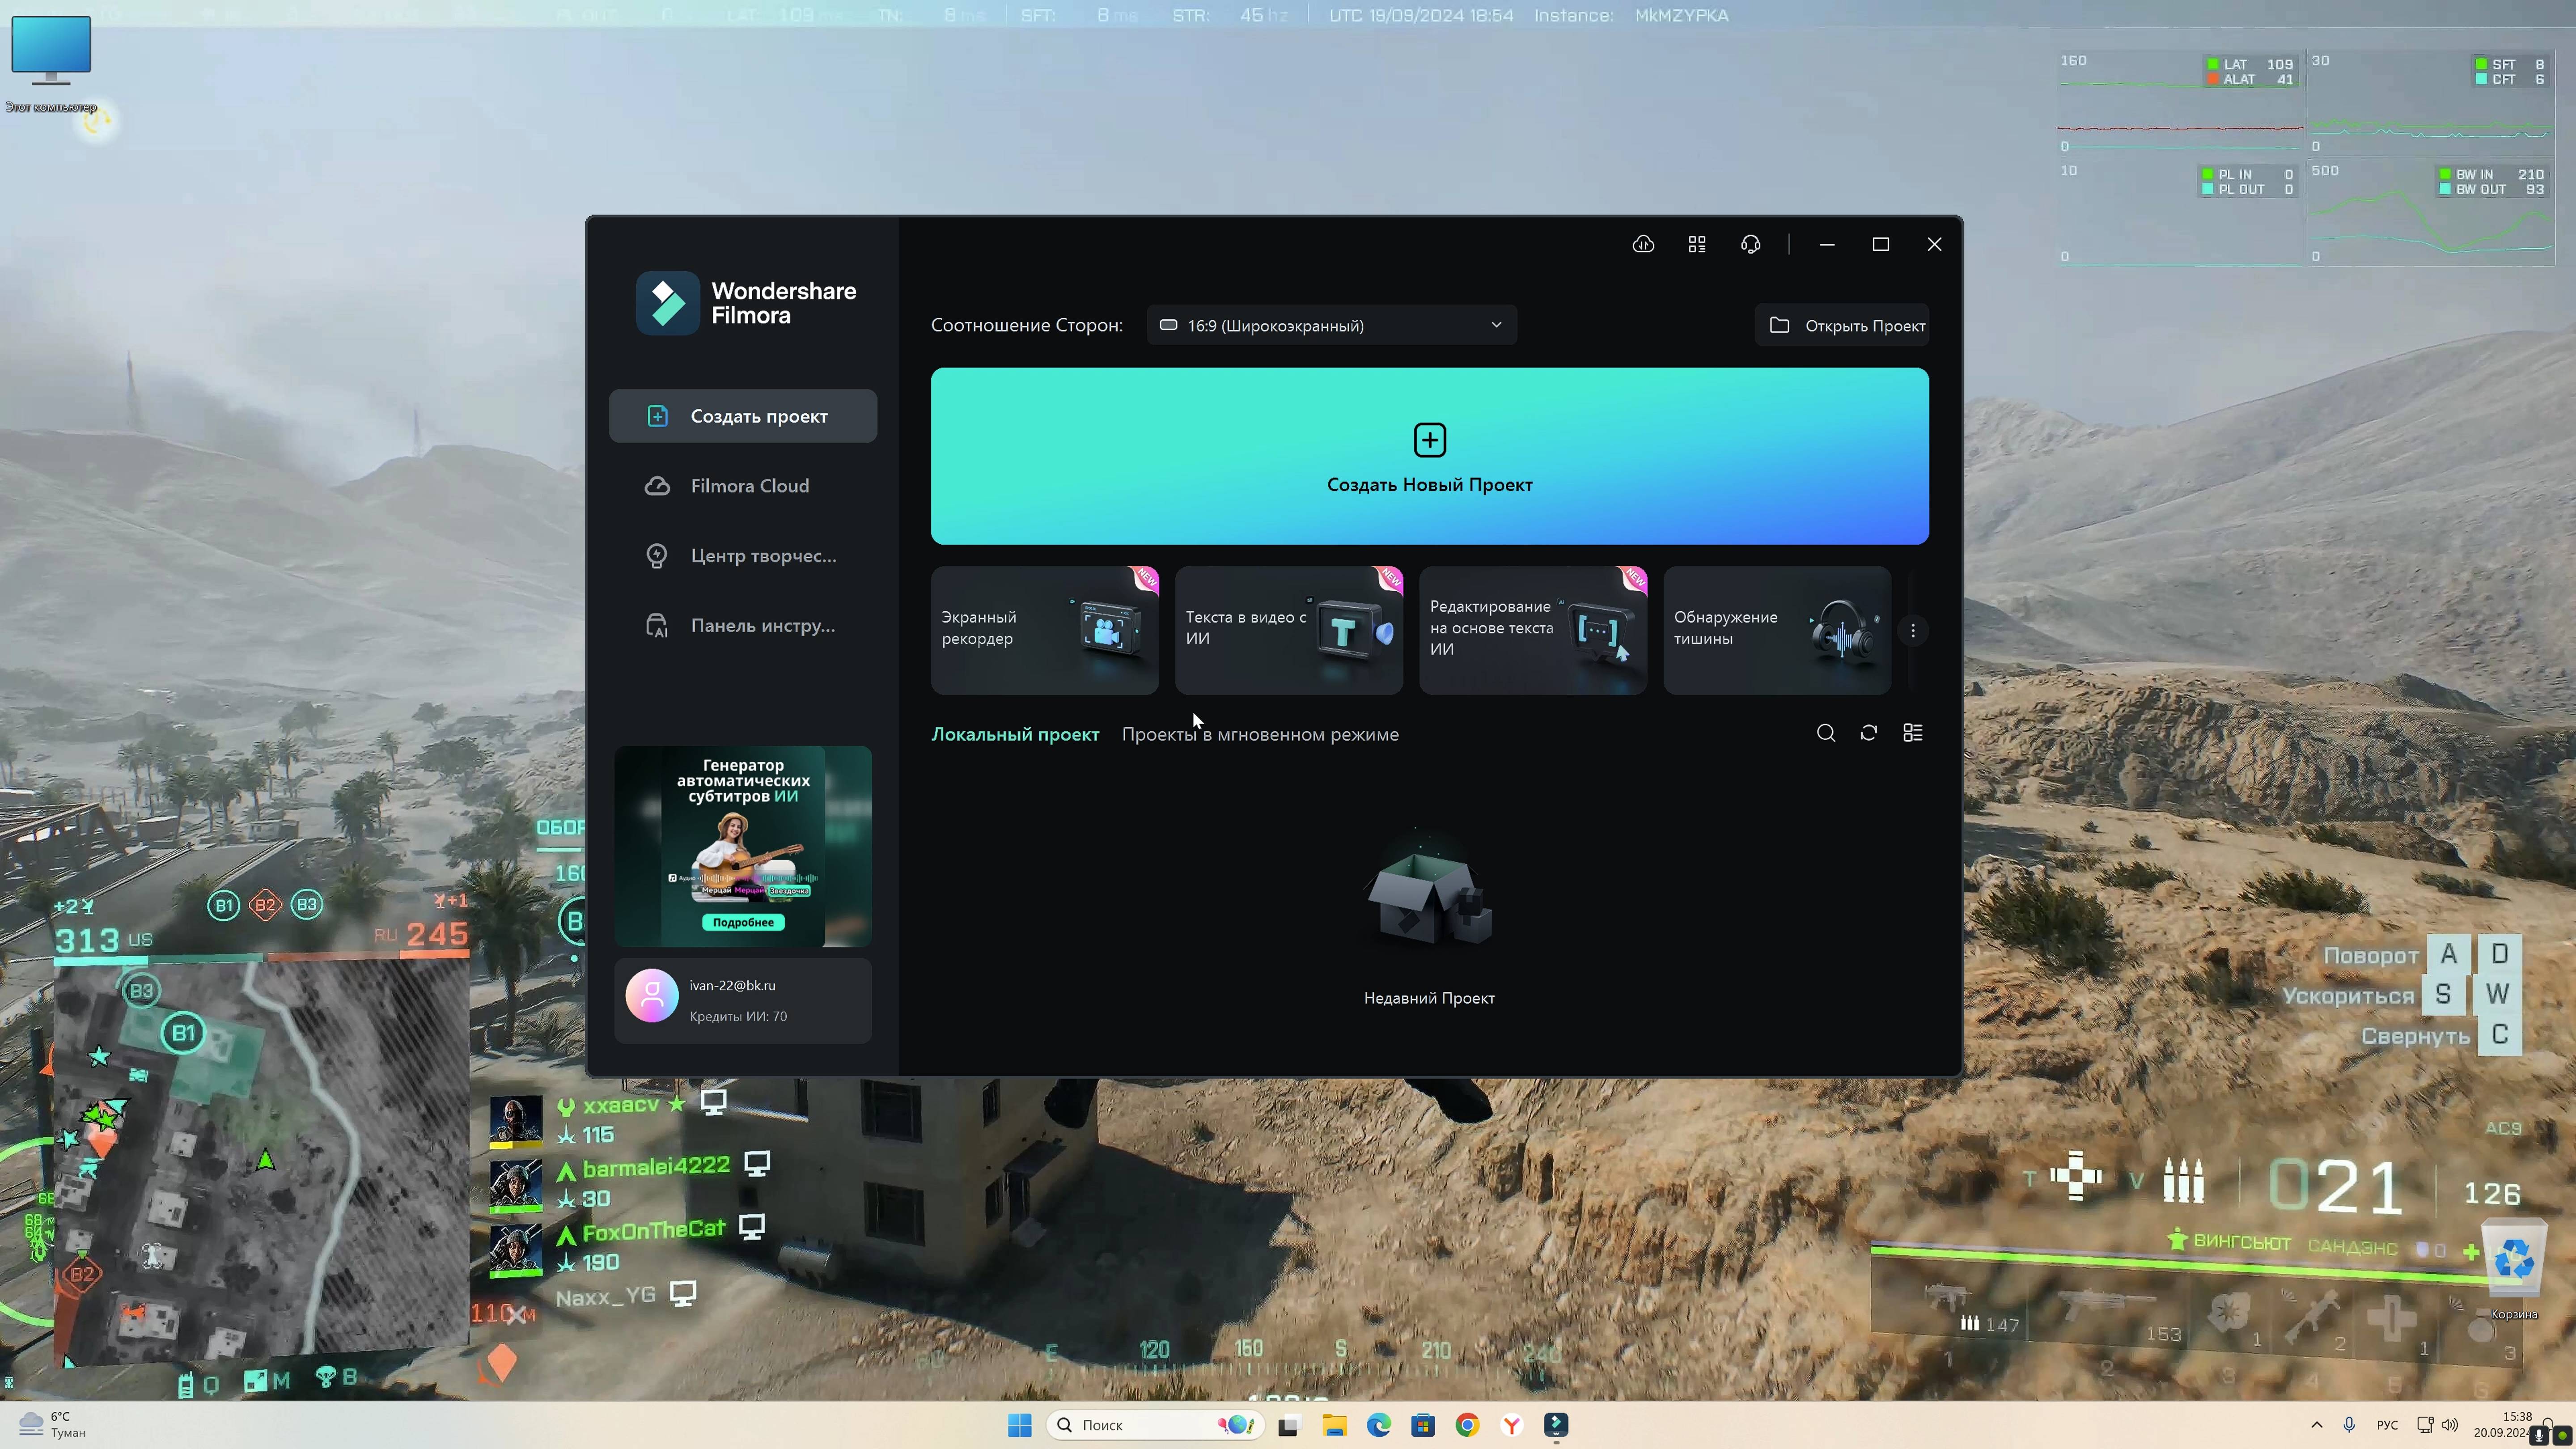Launch Экранный рекордер tool card
This screenshot has height=1449, width=2576.
1044,630
